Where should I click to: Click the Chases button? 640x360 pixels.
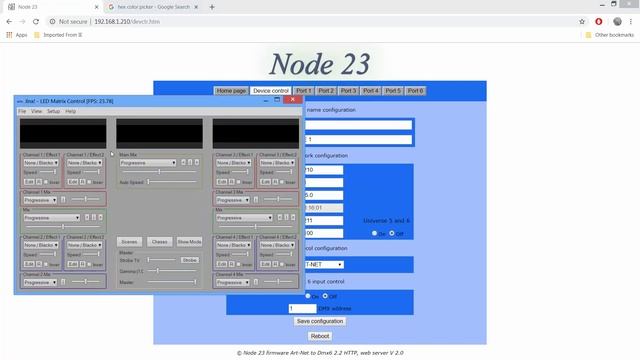160,242
